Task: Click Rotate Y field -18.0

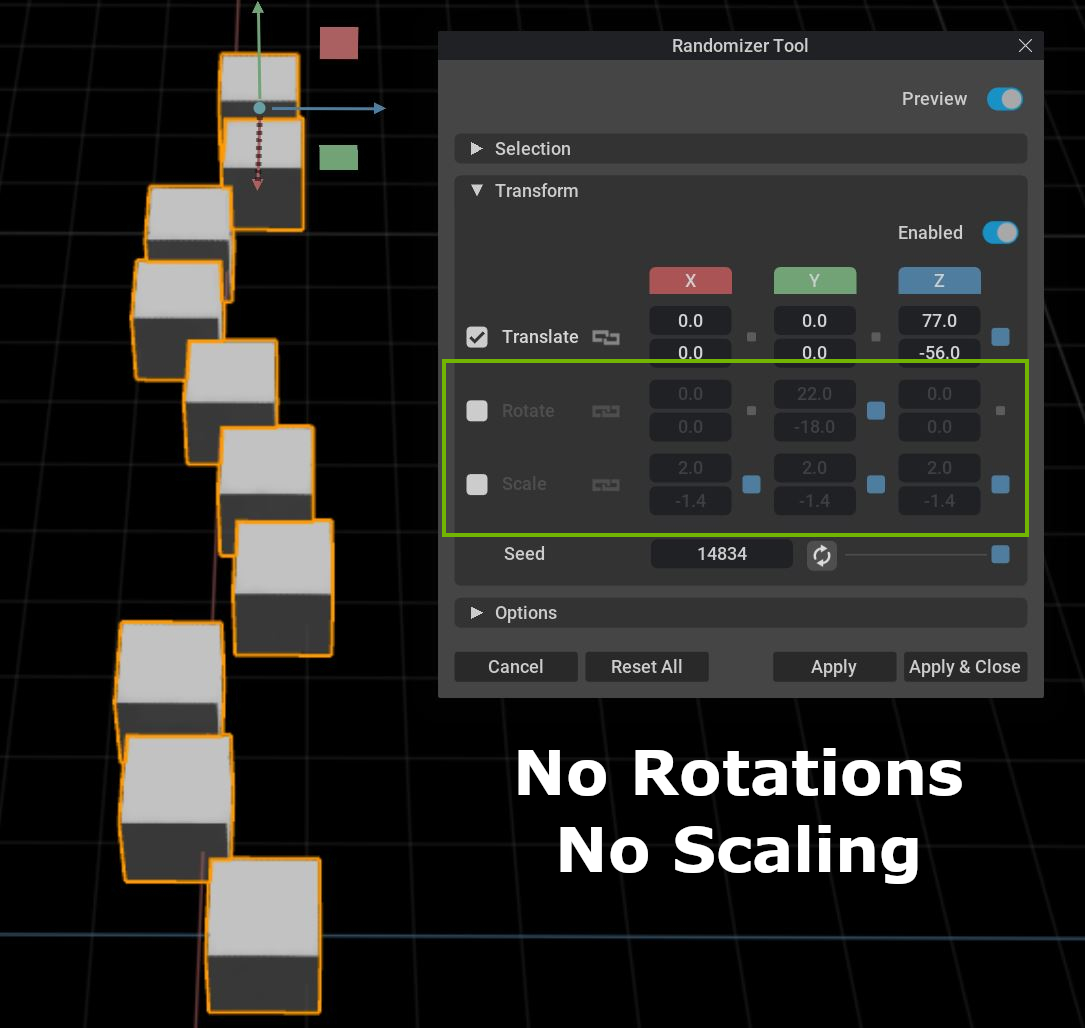Action: [x=814, y=427]
